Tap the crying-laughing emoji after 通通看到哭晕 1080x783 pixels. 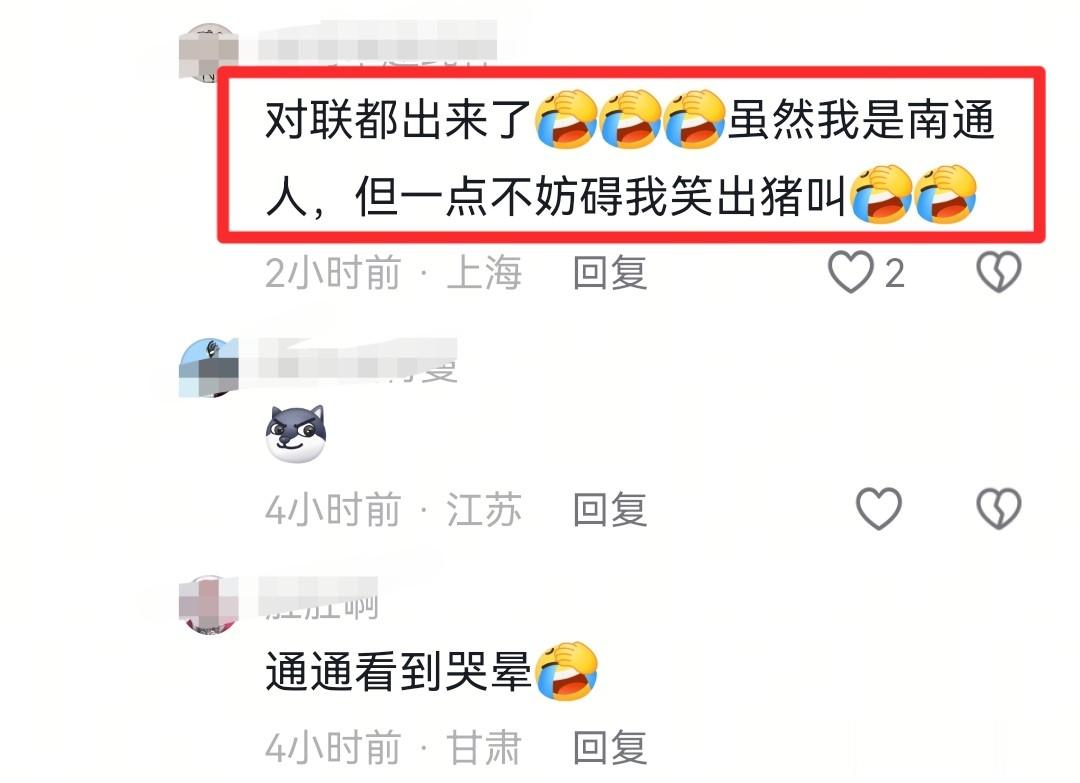point(567,671)
